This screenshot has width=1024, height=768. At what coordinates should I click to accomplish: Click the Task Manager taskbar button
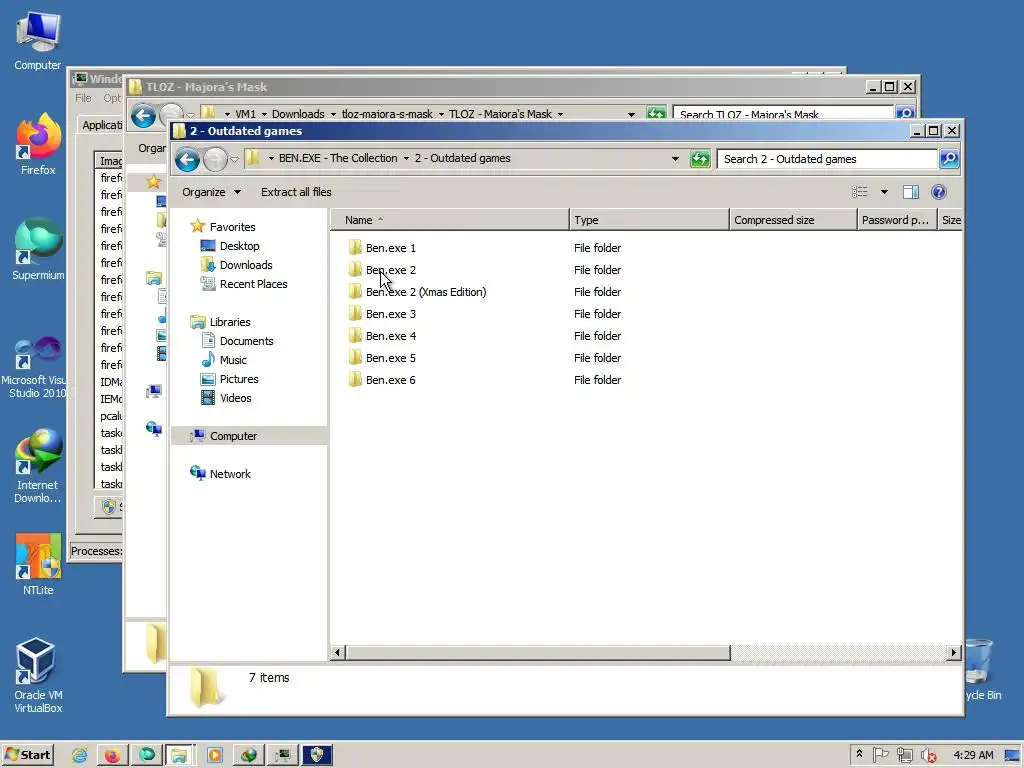click(x=283, y=755)
